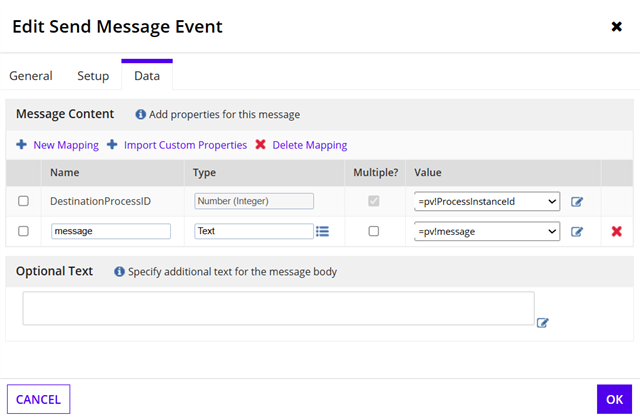
Task: Click the info icon beside Optional Text
Action: click(119, 272)
